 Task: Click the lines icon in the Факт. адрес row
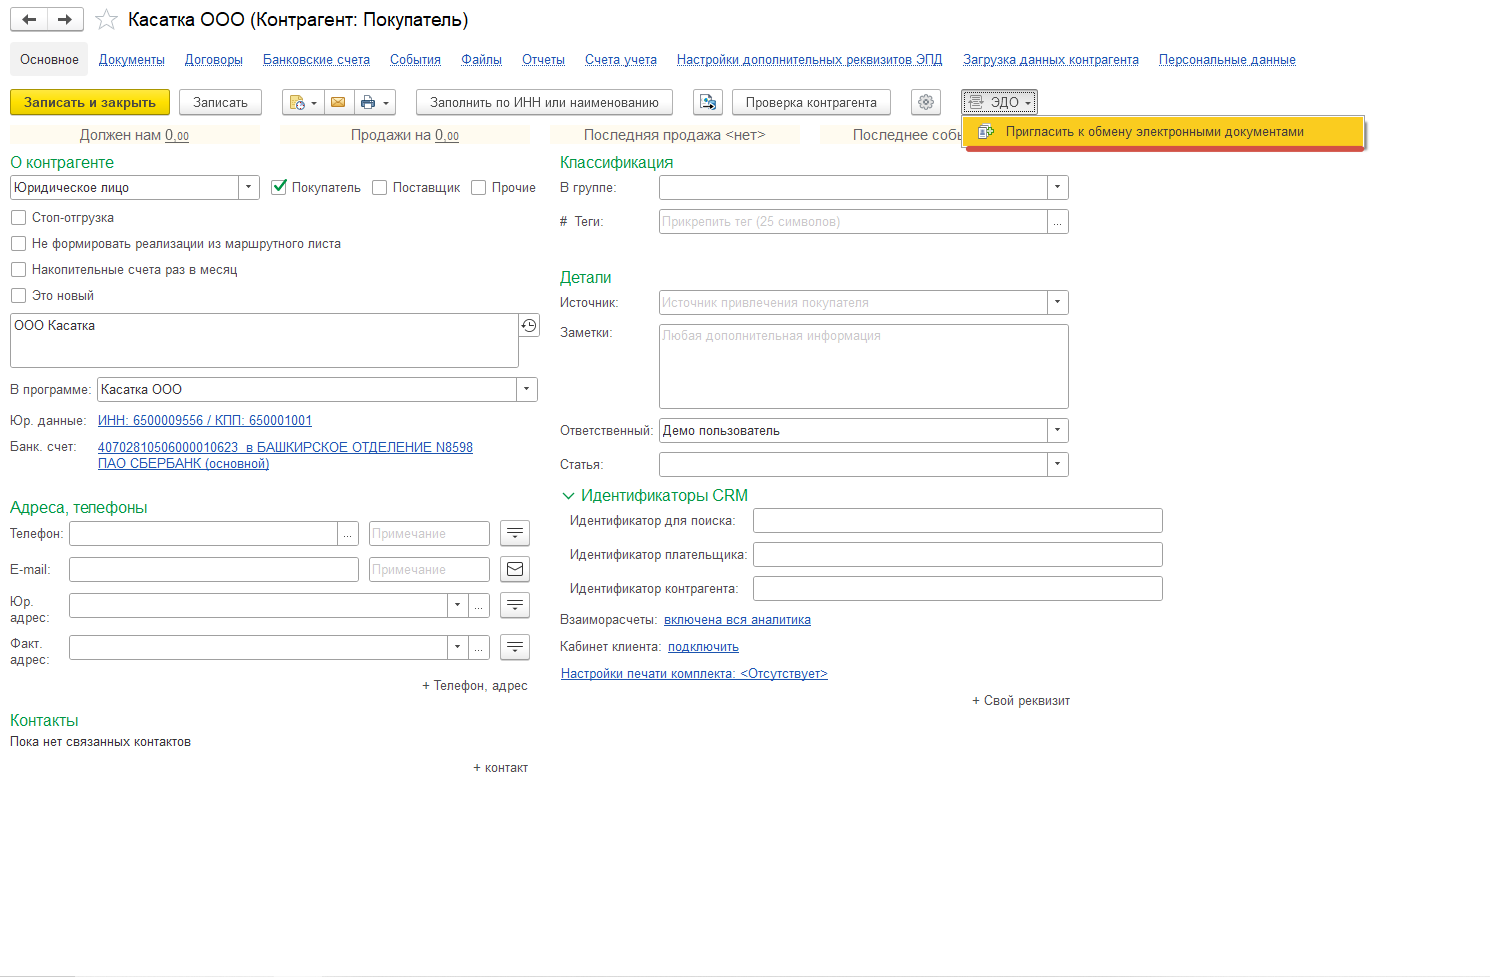tap(515, 648)
